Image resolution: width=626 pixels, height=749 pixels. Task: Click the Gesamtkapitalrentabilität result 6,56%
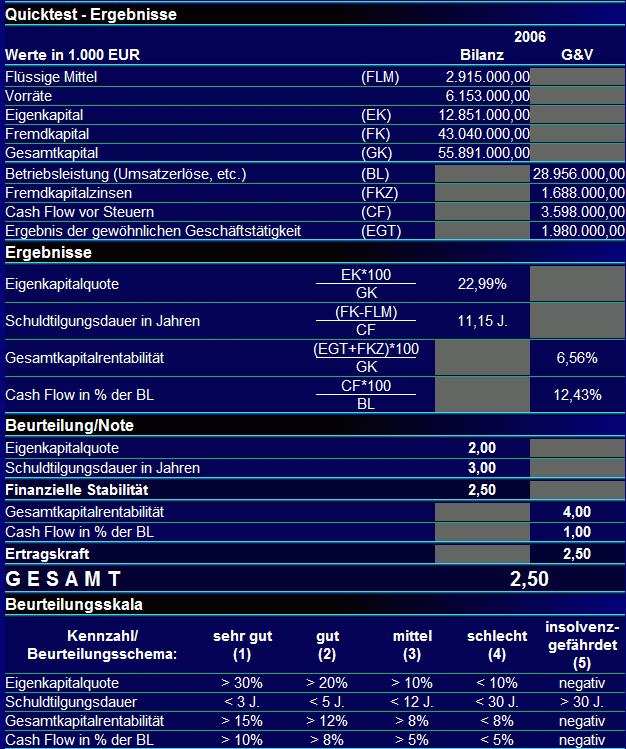click(x=578, y=358)
